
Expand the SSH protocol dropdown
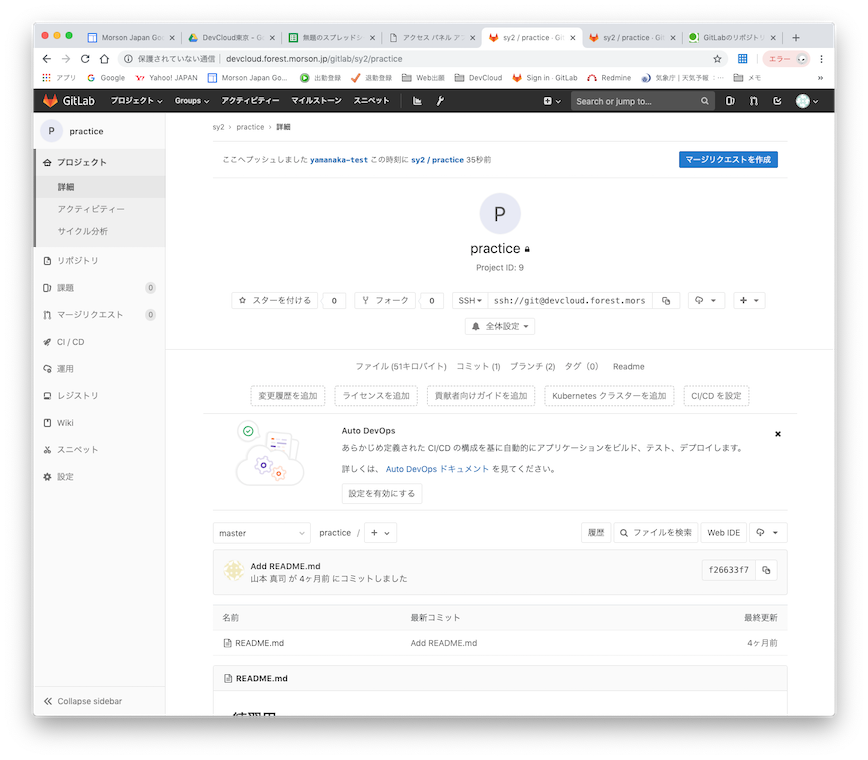click(x=470, y=300)
